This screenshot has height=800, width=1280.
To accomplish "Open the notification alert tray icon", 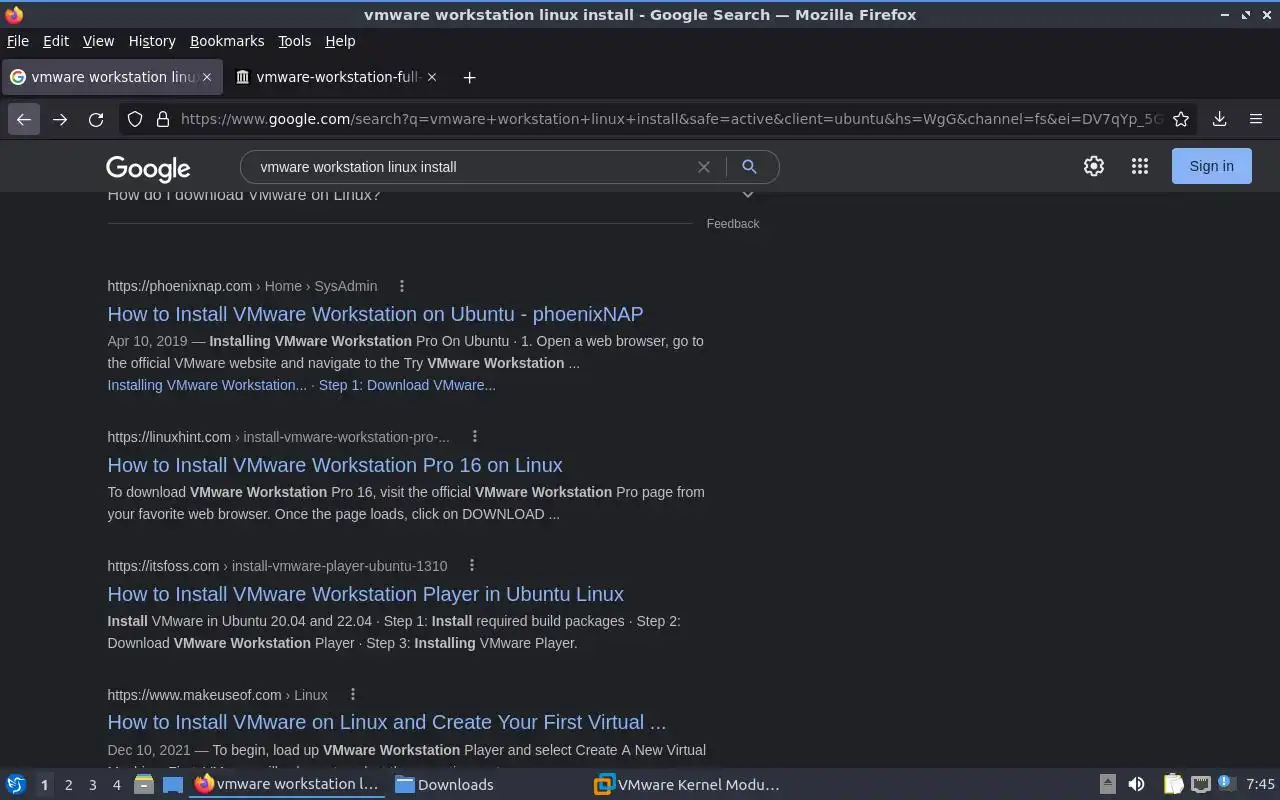I will (x=1227, y=784).
